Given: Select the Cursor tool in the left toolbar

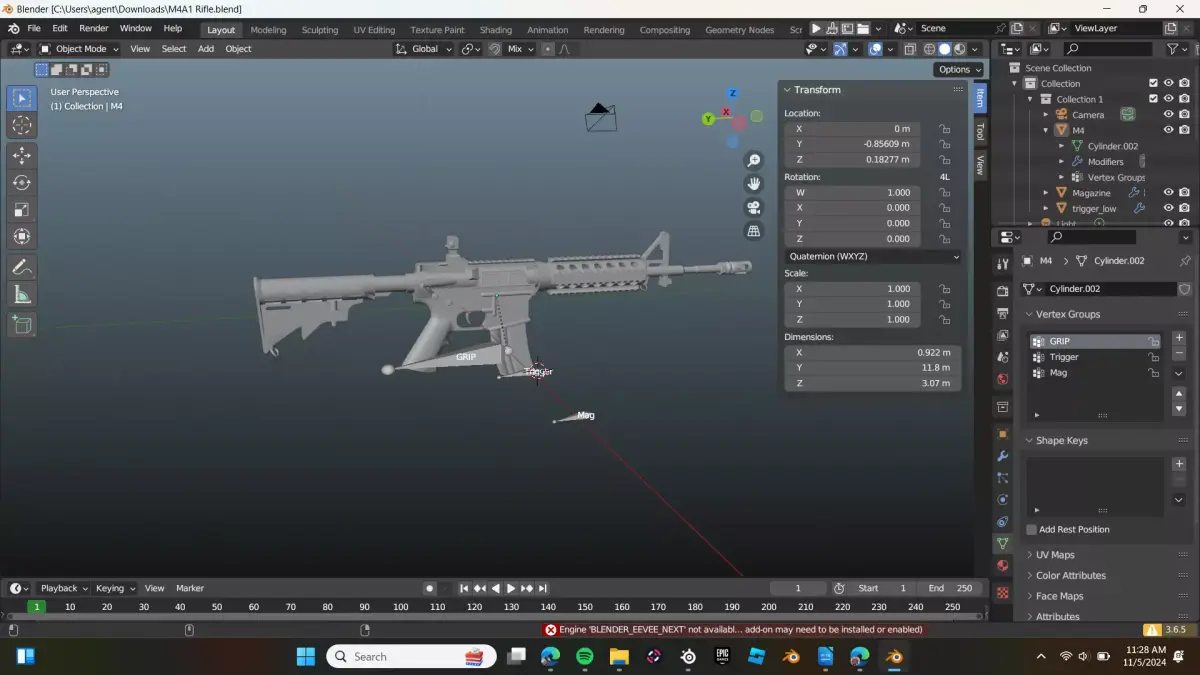Looking at the screenshot, I should [22, 125].
